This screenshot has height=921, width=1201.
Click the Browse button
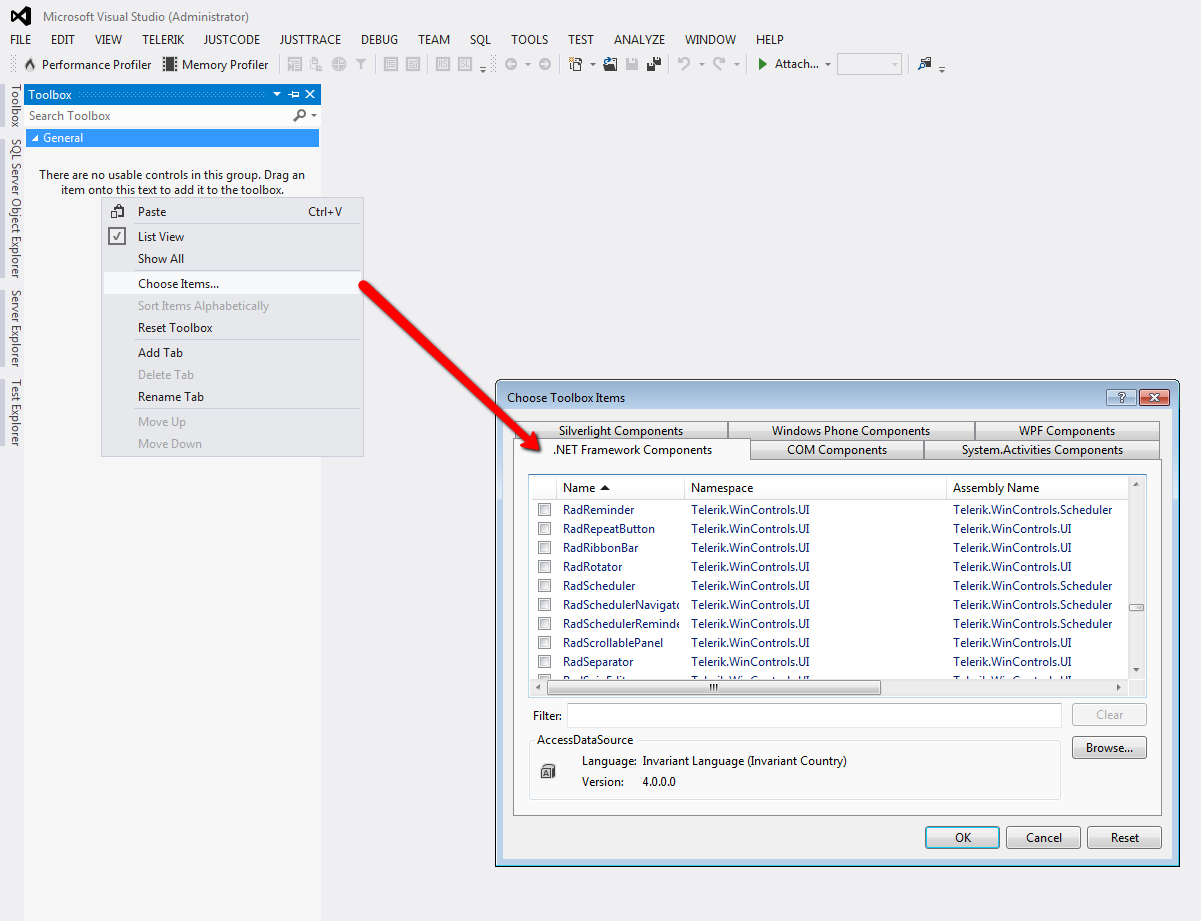tap(1108, 747)
